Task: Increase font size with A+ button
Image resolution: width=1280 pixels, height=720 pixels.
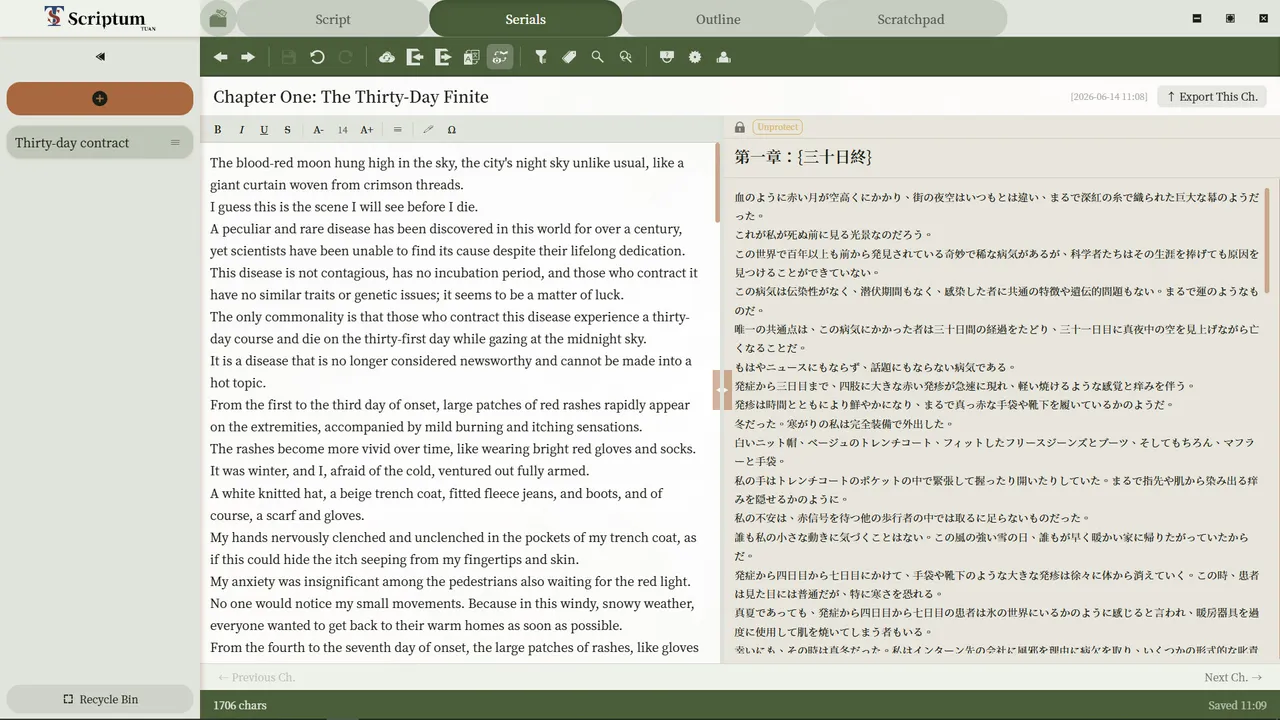Action: point(367,130)
